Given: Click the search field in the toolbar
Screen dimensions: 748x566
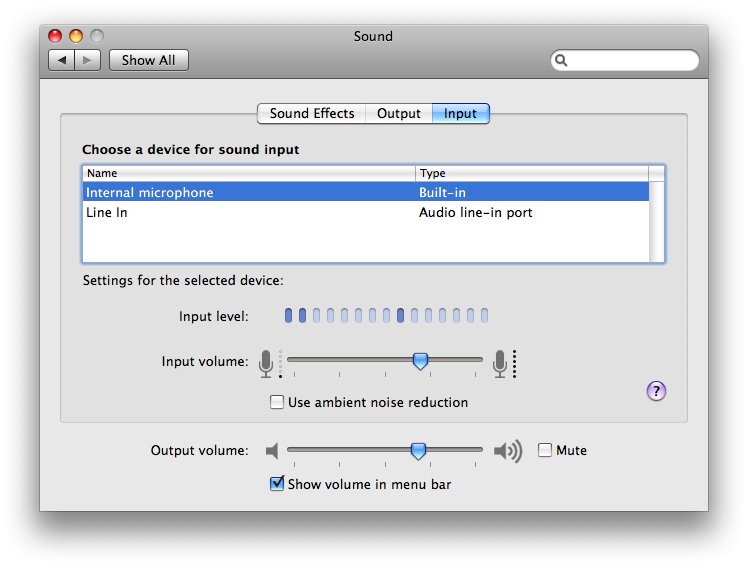Looking at the screenshot, I should tap(625, 60).
